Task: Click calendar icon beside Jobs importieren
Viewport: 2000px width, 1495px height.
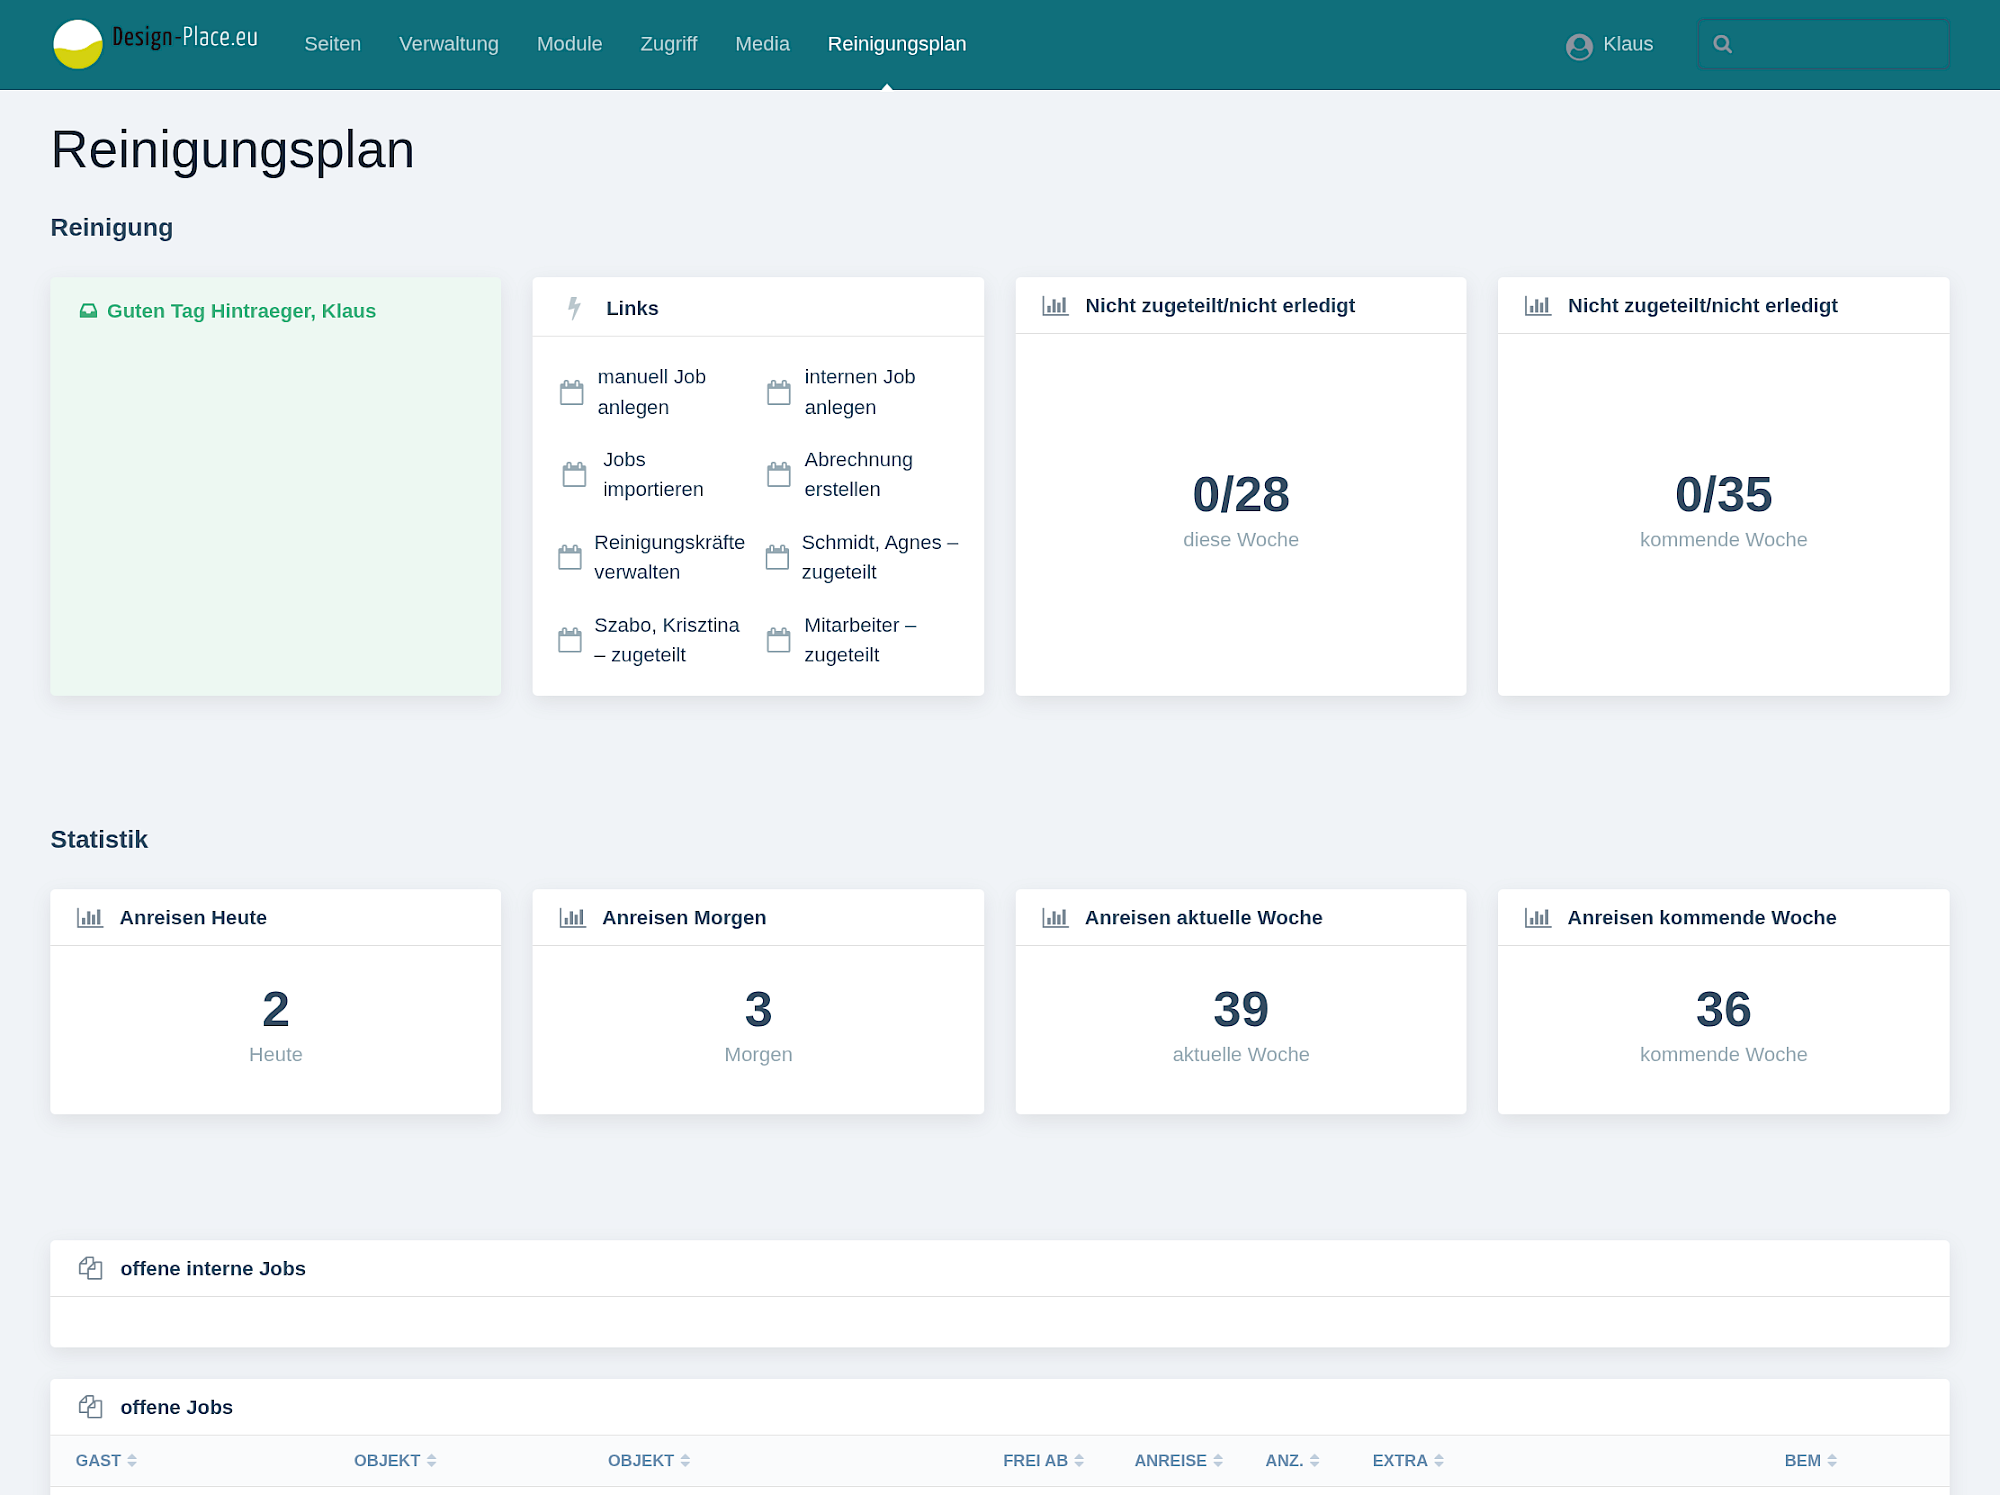Action: (x=574, y=474)
